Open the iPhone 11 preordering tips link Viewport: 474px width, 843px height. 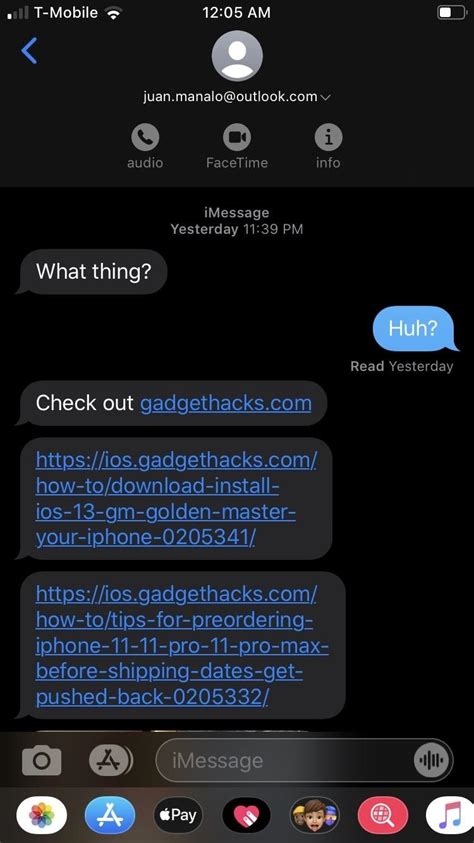[x=183, y=645]
